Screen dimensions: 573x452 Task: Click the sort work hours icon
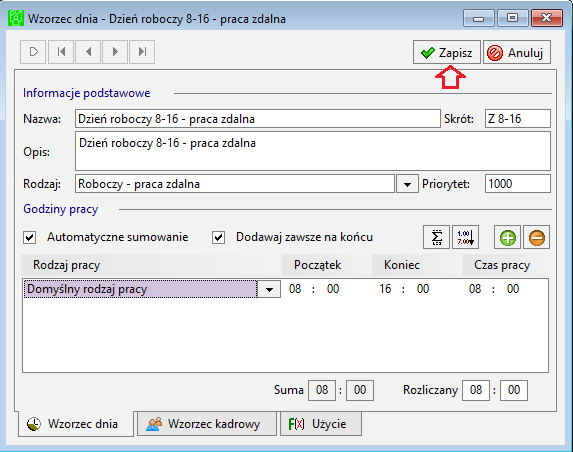[466, 238]
